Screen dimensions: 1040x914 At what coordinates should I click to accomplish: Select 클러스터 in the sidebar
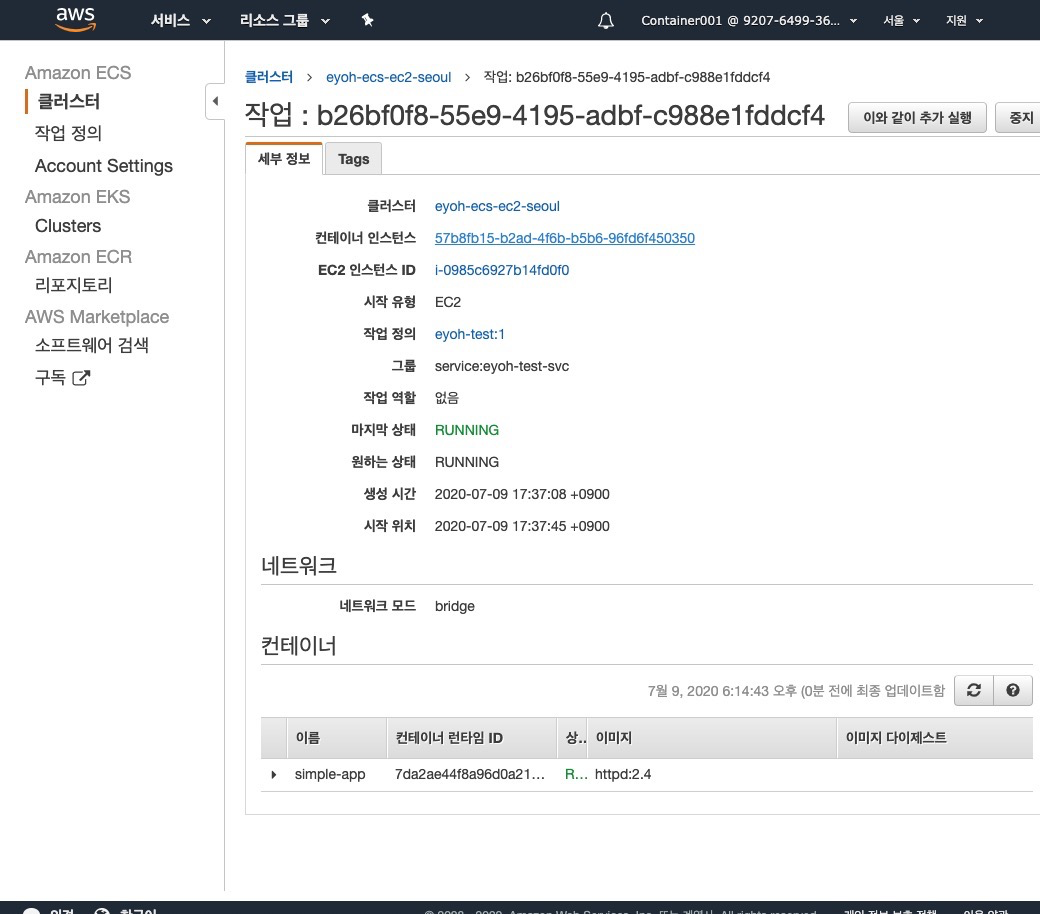[69, 101]
